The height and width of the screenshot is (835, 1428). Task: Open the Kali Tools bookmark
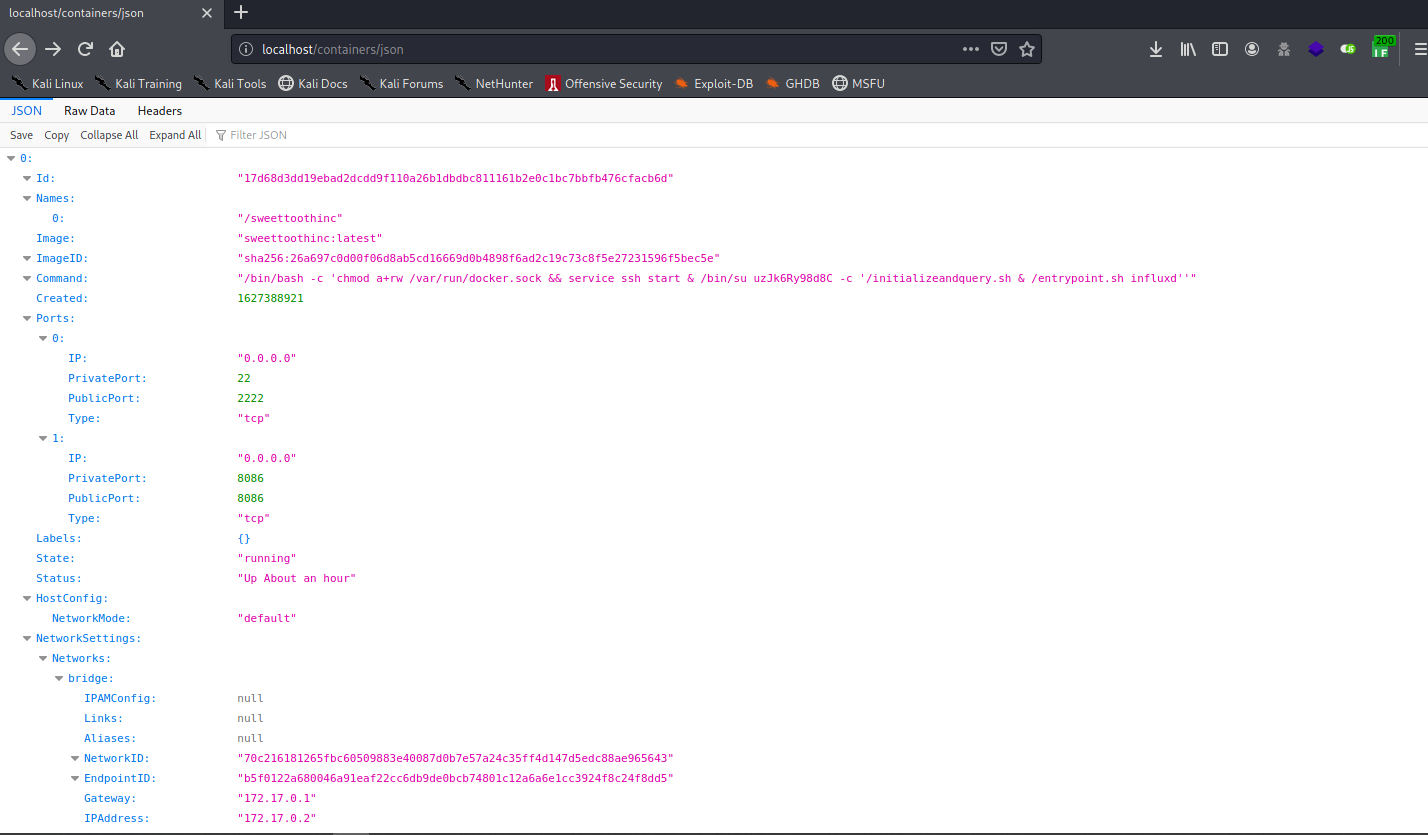pos(230,83)
